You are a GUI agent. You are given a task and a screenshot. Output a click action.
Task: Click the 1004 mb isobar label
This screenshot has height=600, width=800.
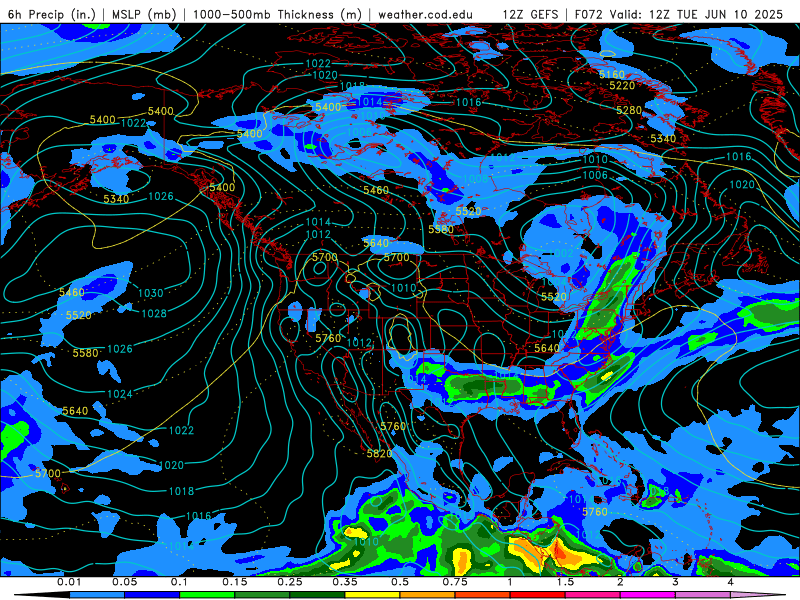[554, 282]
